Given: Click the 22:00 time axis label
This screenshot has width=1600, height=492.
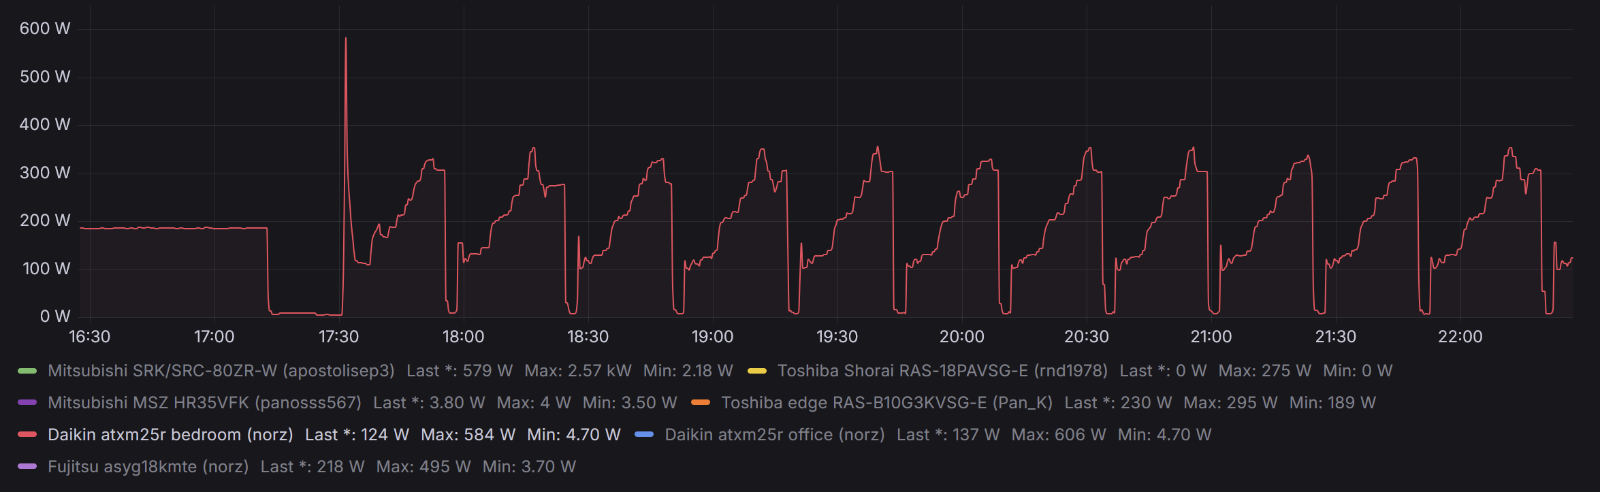Looking at the screenshot, I should (1460, 337).
